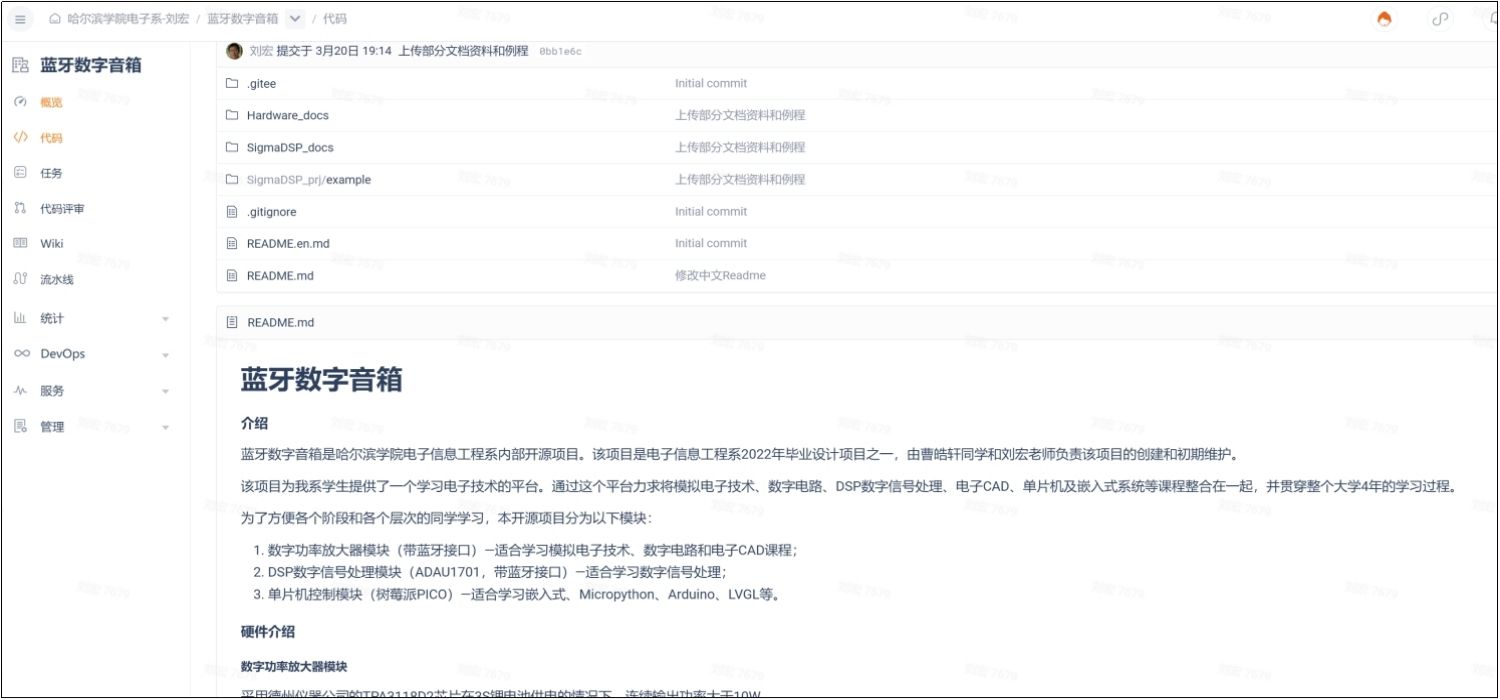
Task: Select 代码 in the sidebar
Action: pos(51,138)
